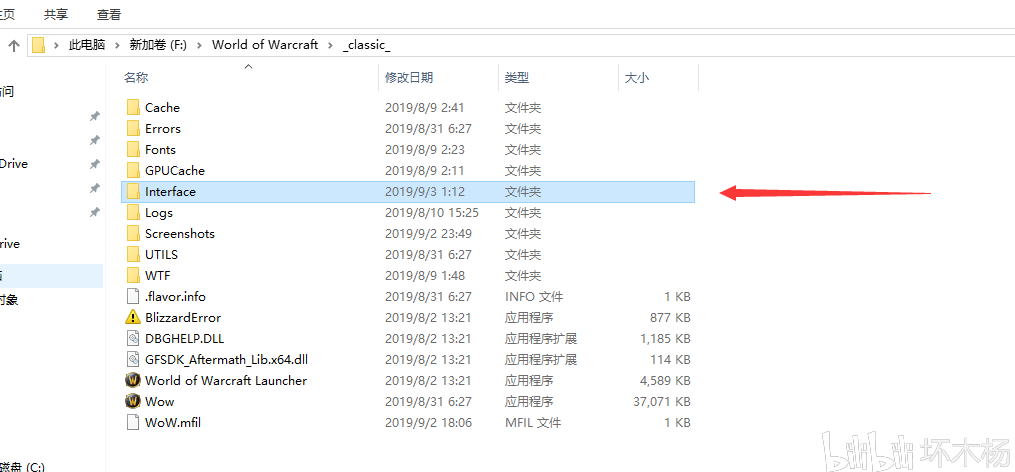The image size is (1015, 472).
Task: Select the Cache folder name
Action: [162, 107]
